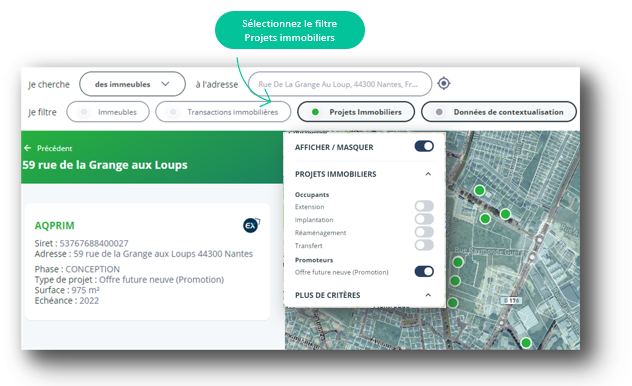Turn off Offre future neuve (Promotion) toggle

pos(424,272)
